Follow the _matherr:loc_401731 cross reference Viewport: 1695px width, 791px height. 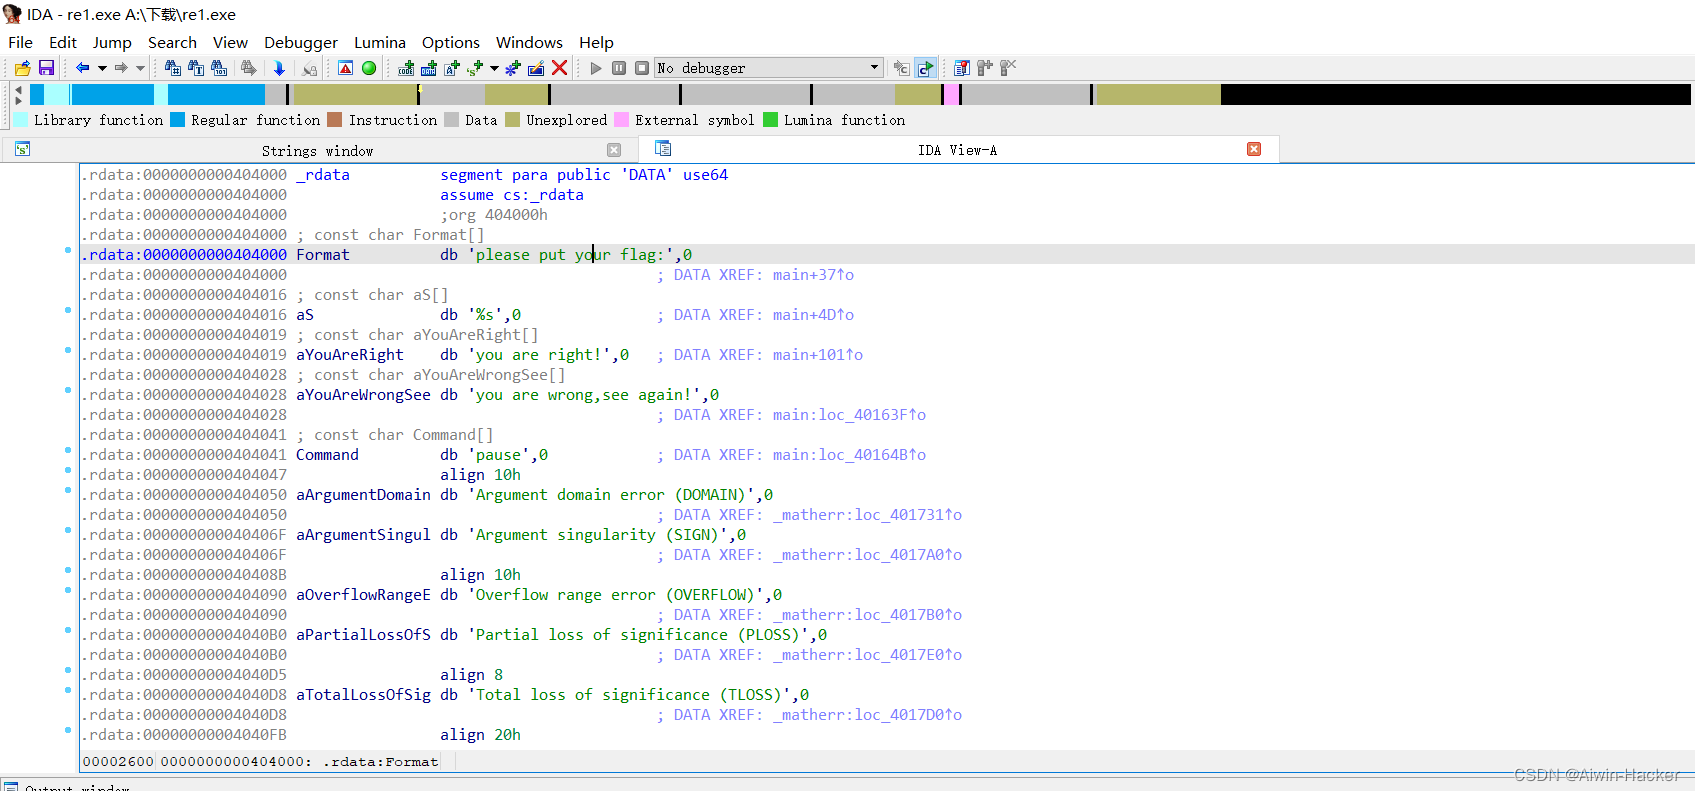pos(867,515)
